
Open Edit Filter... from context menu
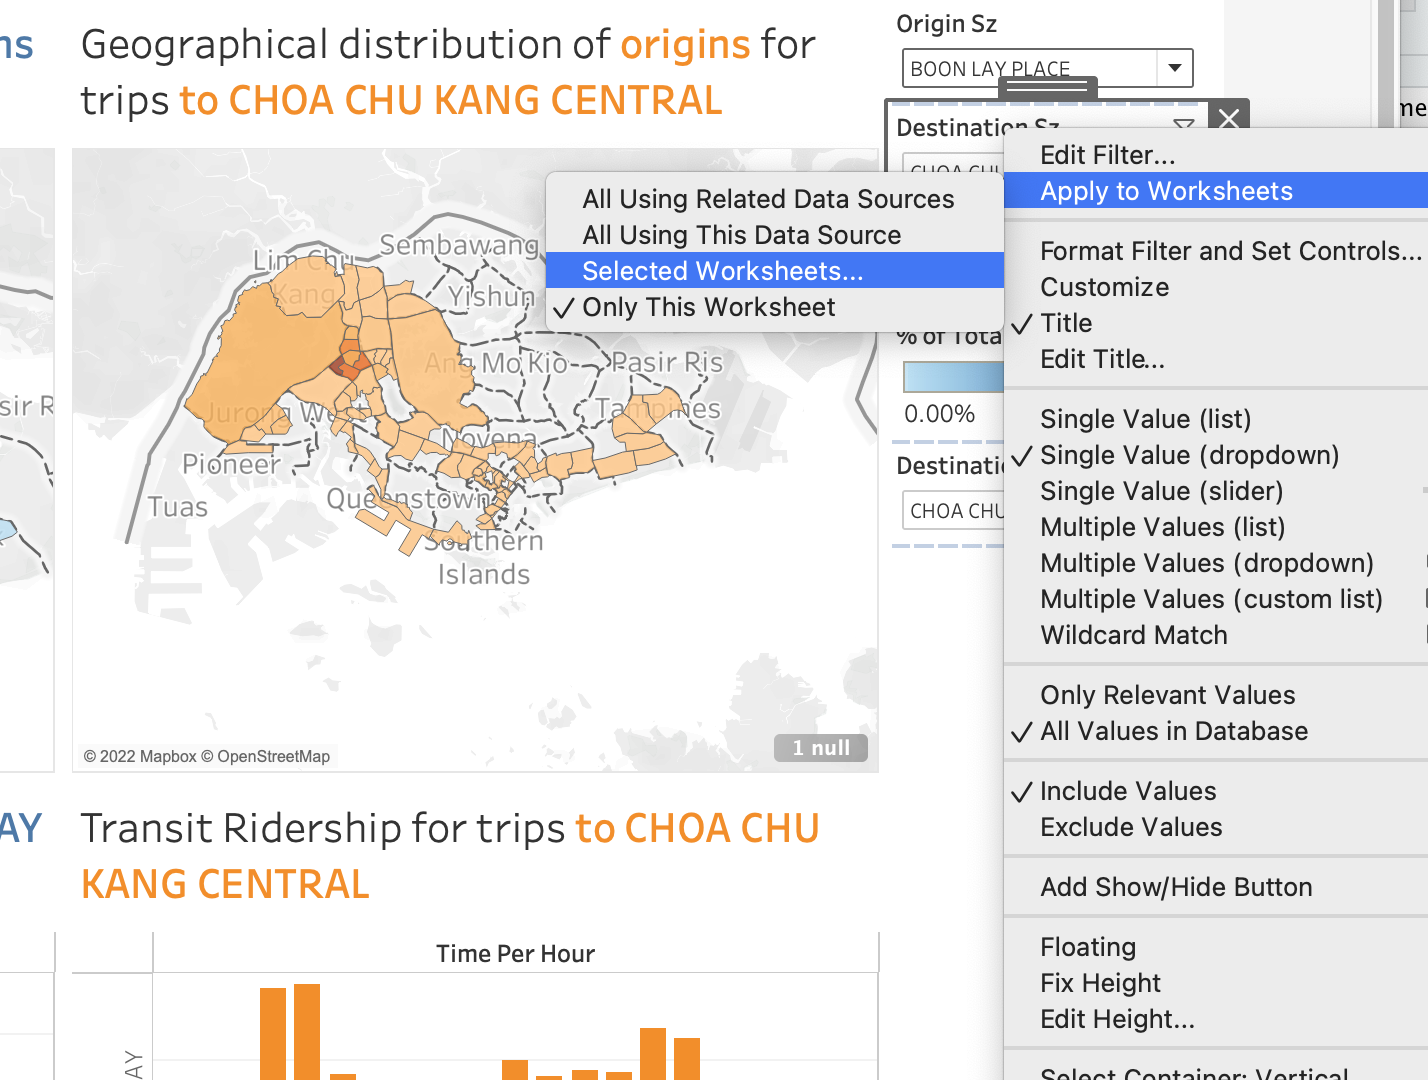pyautogui.click(x=1107, y=155)
